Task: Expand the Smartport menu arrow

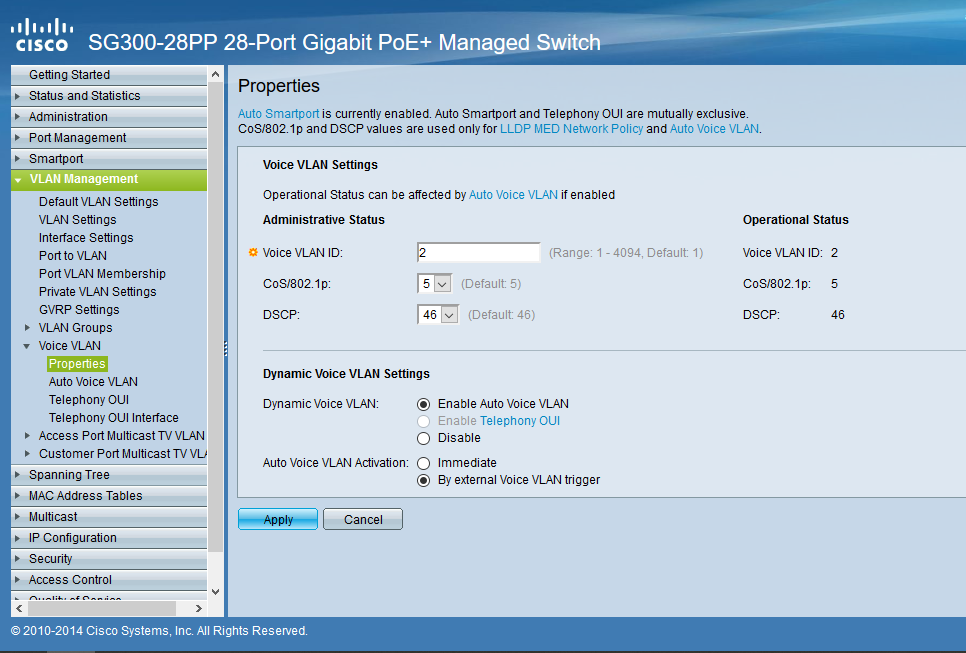Action: [17, 159]
